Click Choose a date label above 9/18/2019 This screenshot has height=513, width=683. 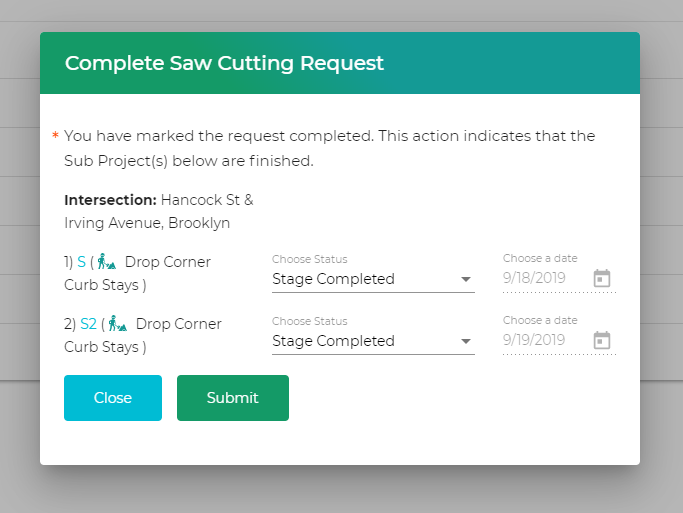[540, 258]
